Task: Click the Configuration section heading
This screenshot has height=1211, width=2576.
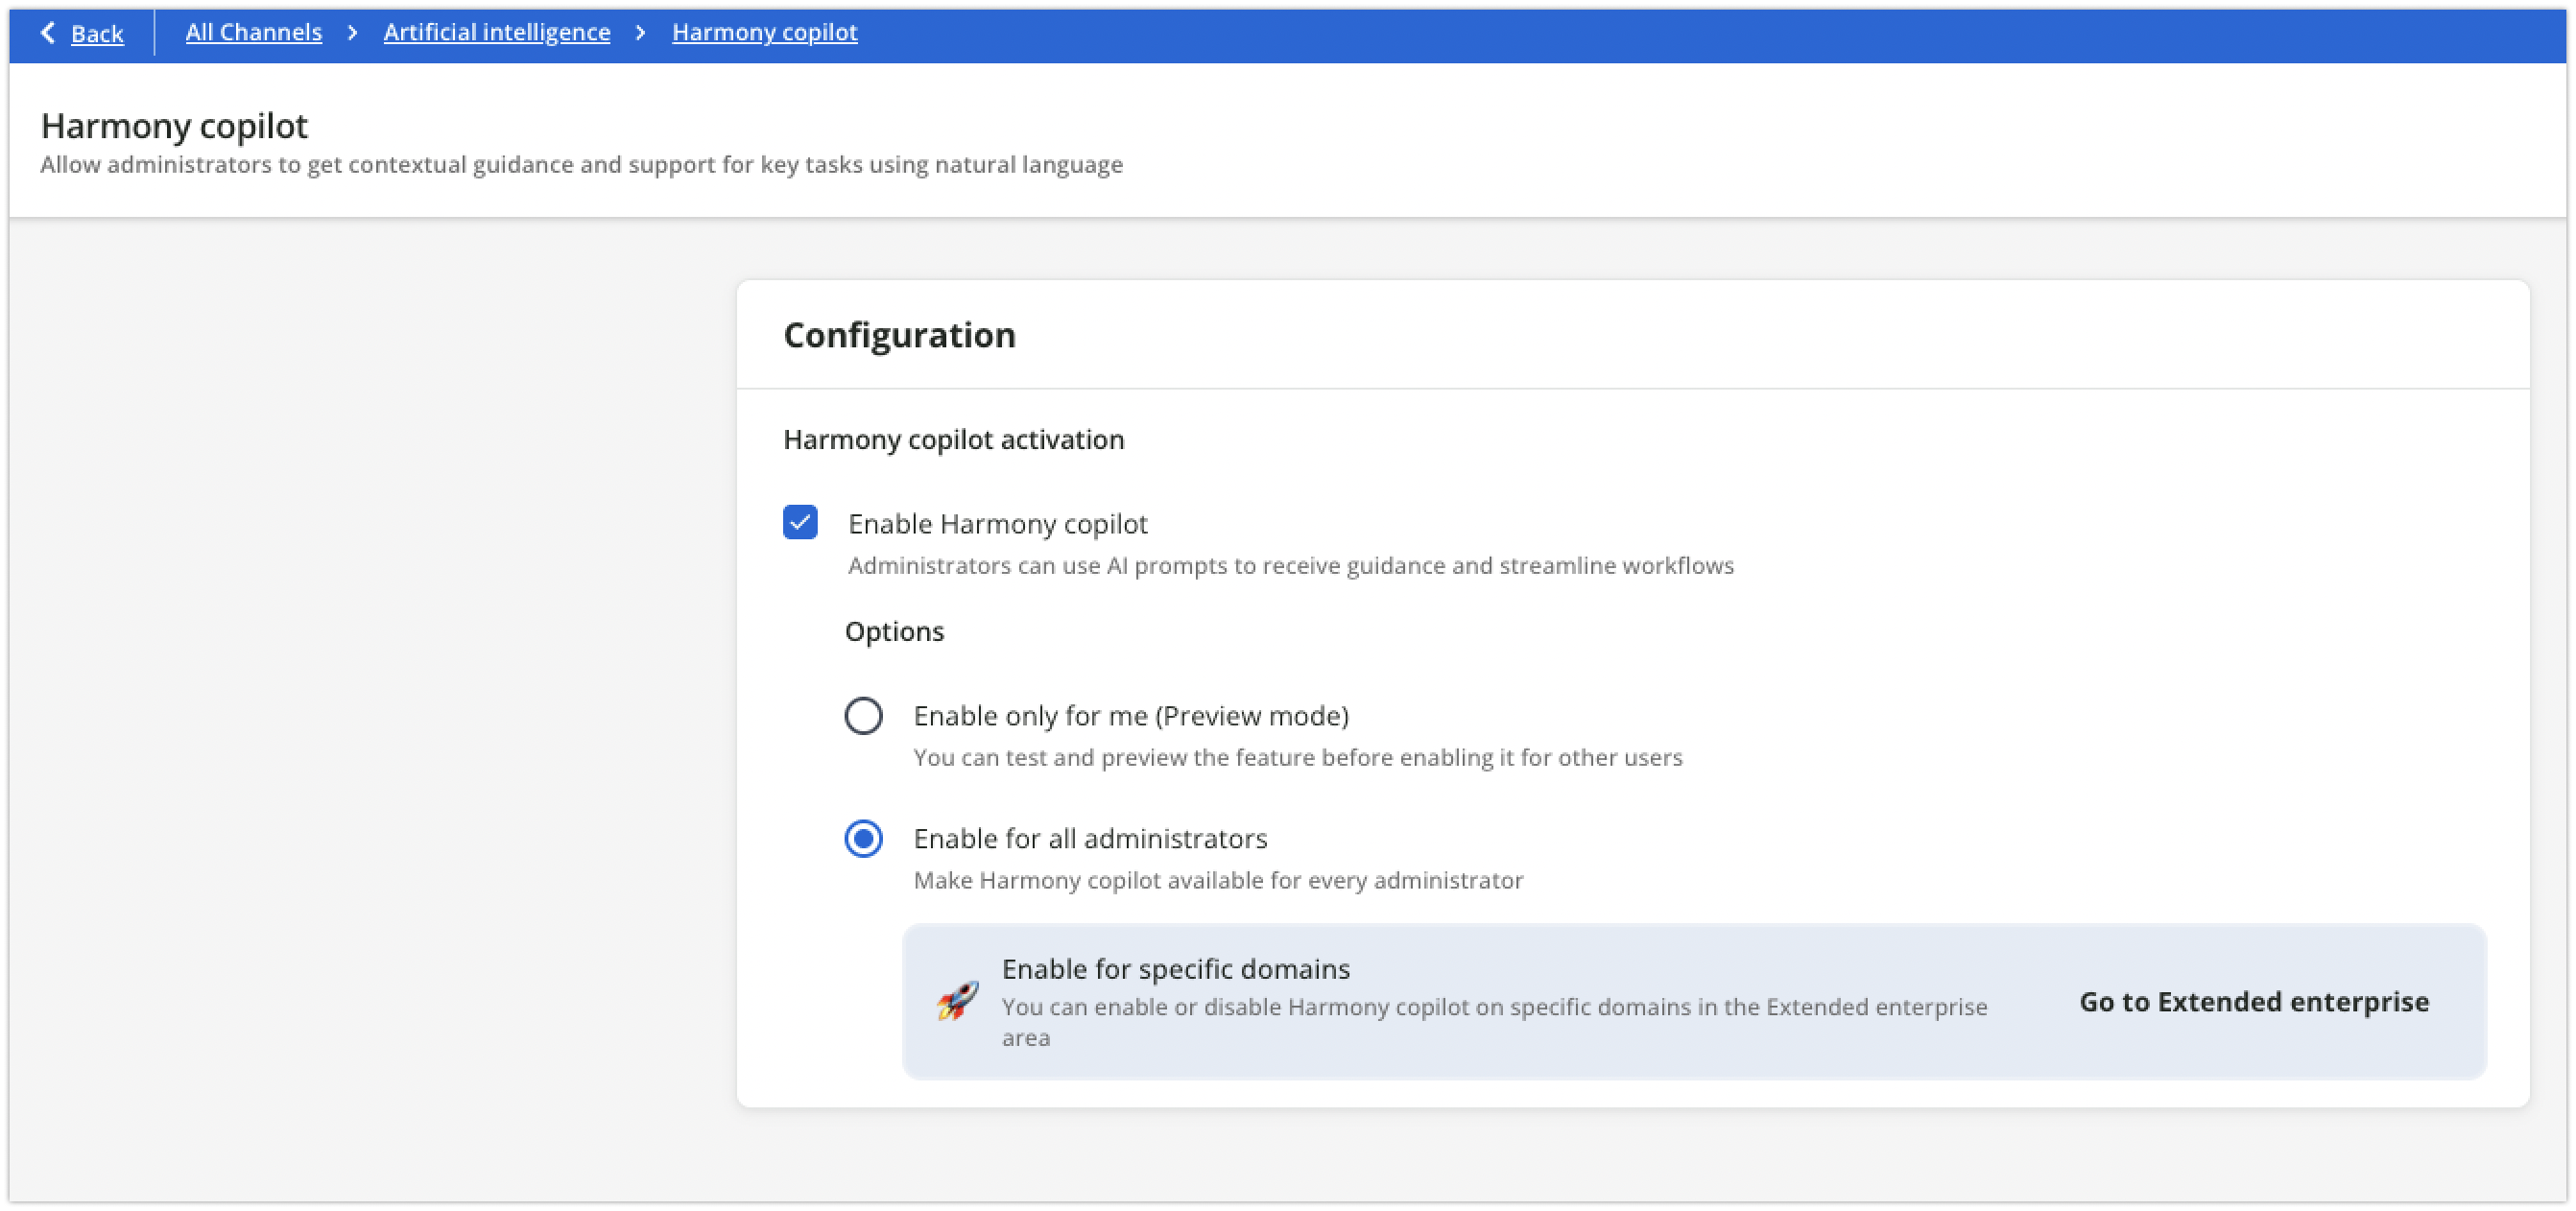Action: [899, 335]
